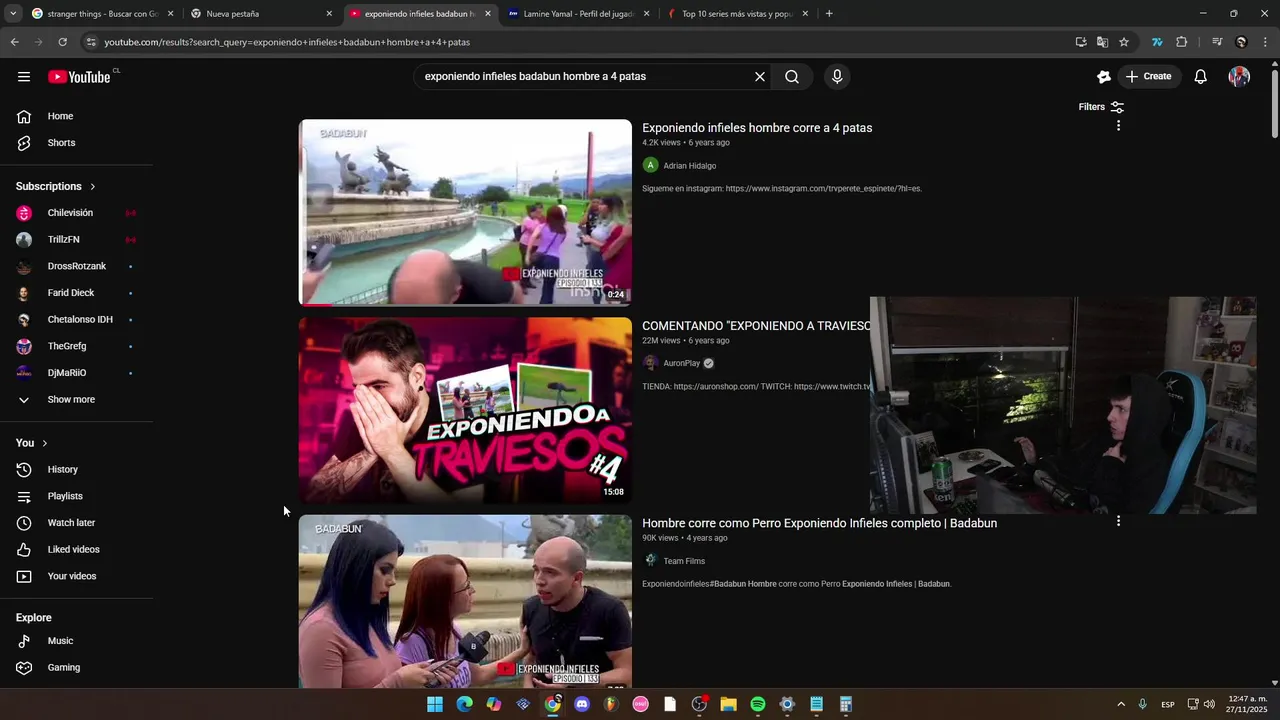The height and width of the screenshot is (720, 1280).
Task: Open the search Filters panel
Action: click(x=1101, y=107)
